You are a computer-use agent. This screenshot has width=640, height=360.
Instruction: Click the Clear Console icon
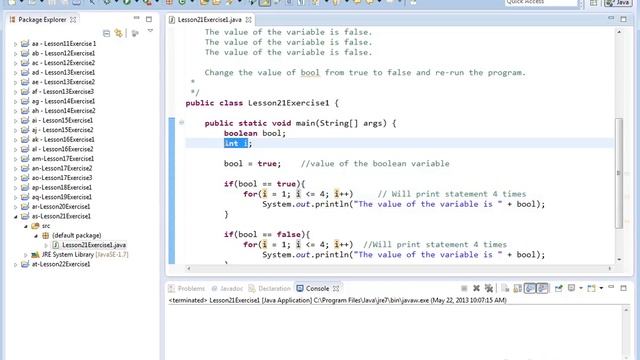(505, 289)
